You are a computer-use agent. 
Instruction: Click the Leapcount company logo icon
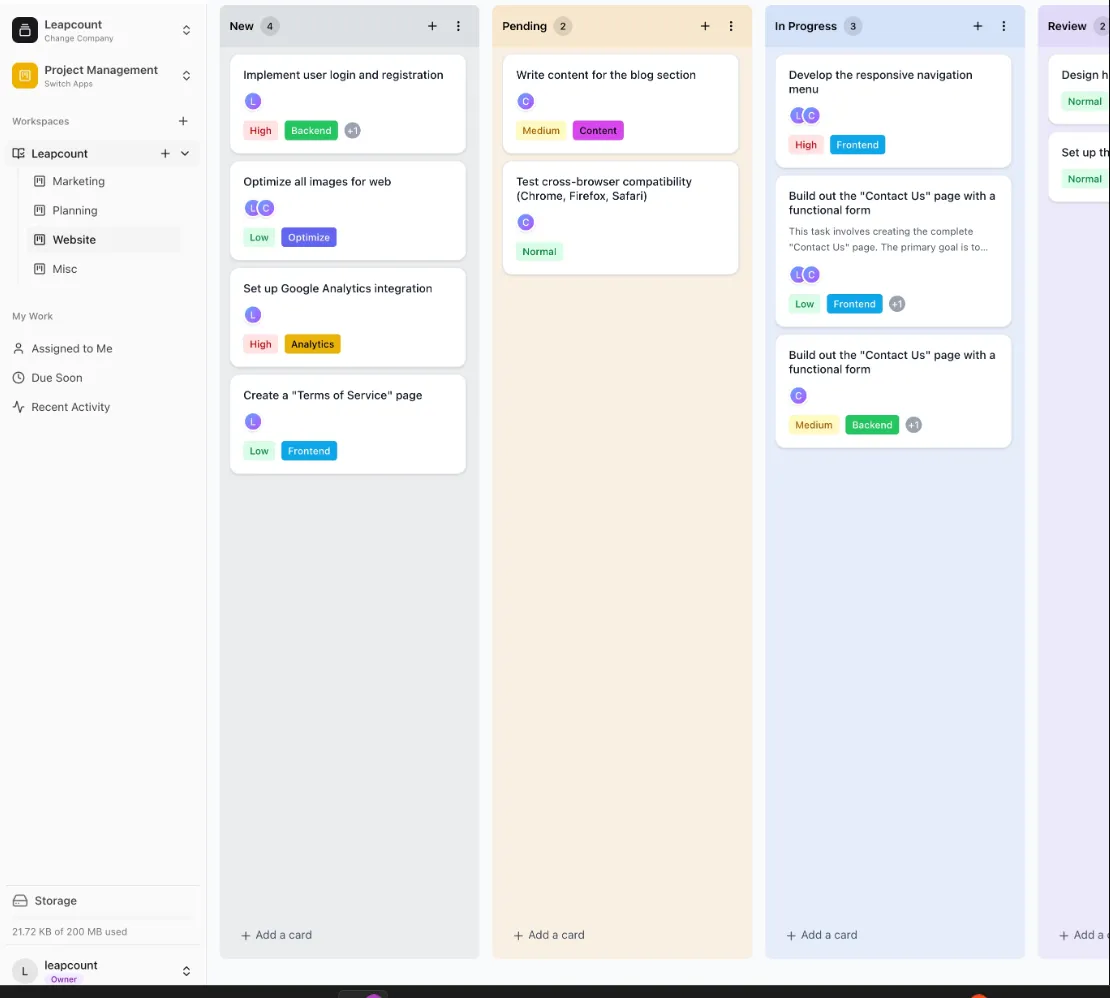tap(25, 30)
